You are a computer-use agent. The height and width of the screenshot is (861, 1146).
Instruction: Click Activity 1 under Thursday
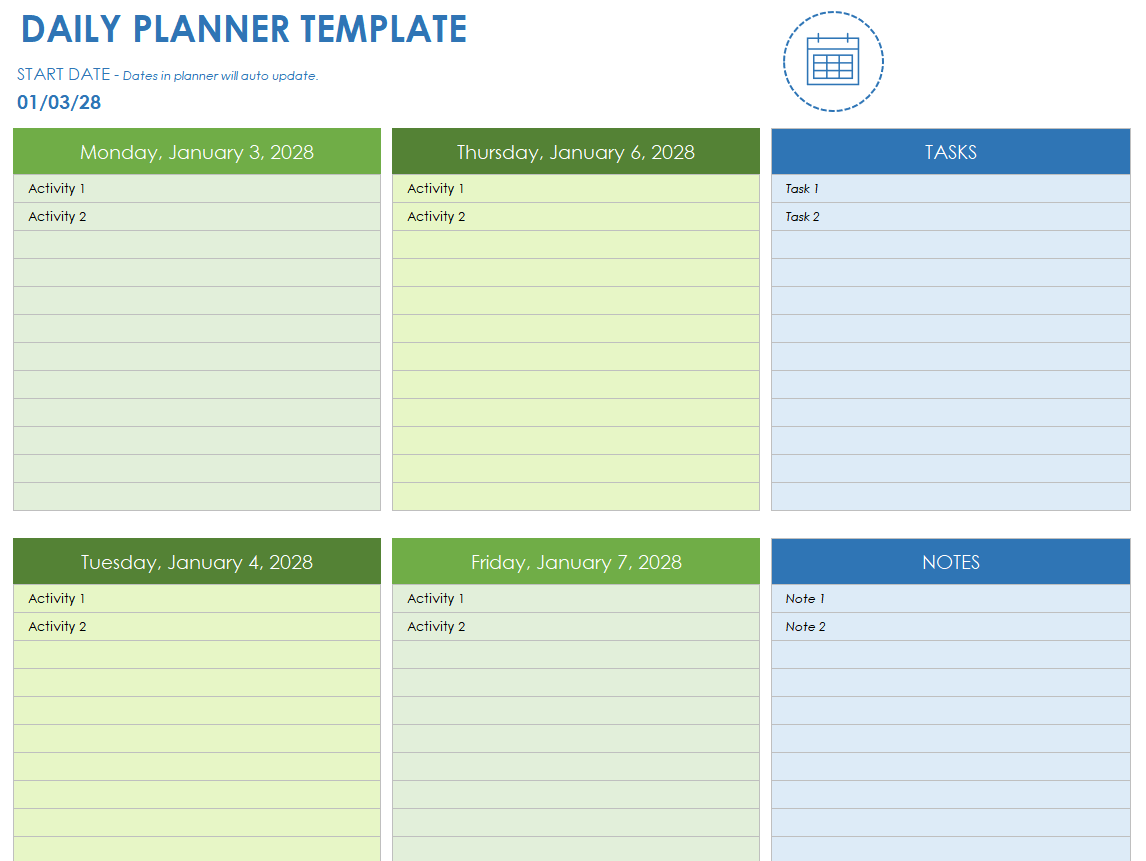[436, 188]
